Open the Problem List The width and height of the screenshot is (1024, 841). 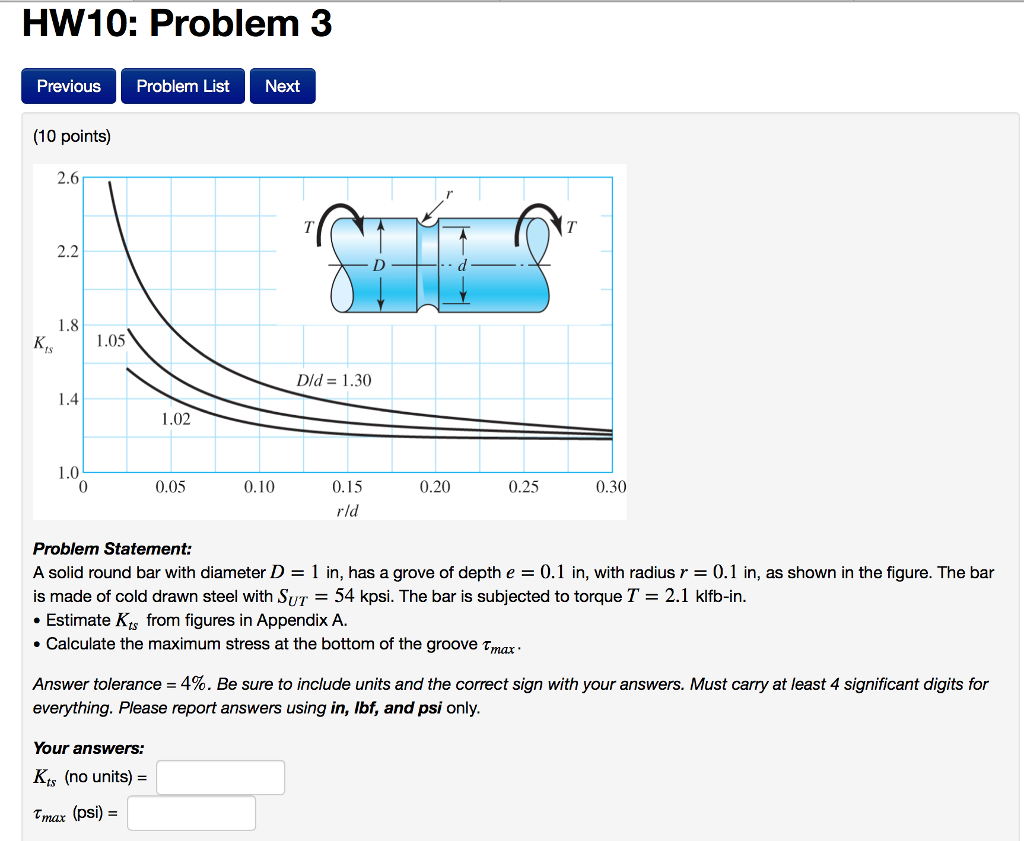tap(182, 86)
